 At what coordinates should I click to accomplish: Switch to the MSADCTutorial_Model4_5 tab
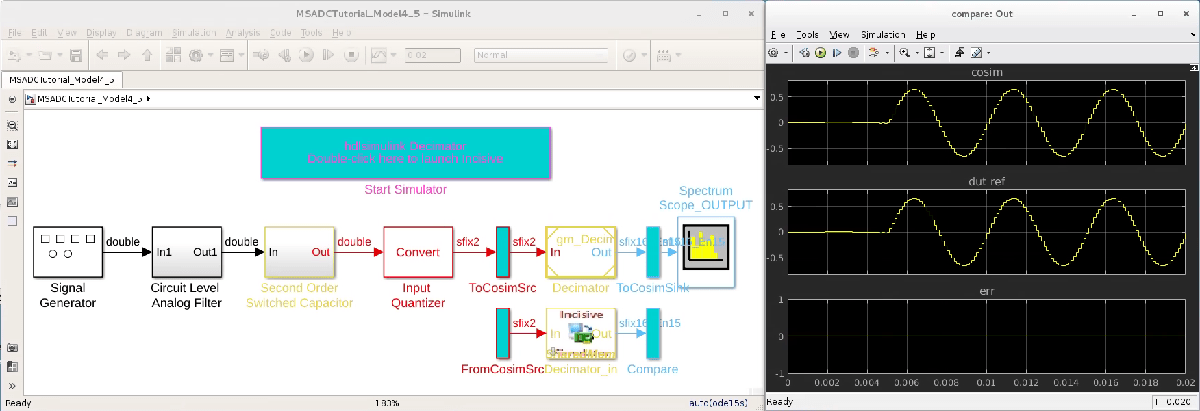coord(62,78)
